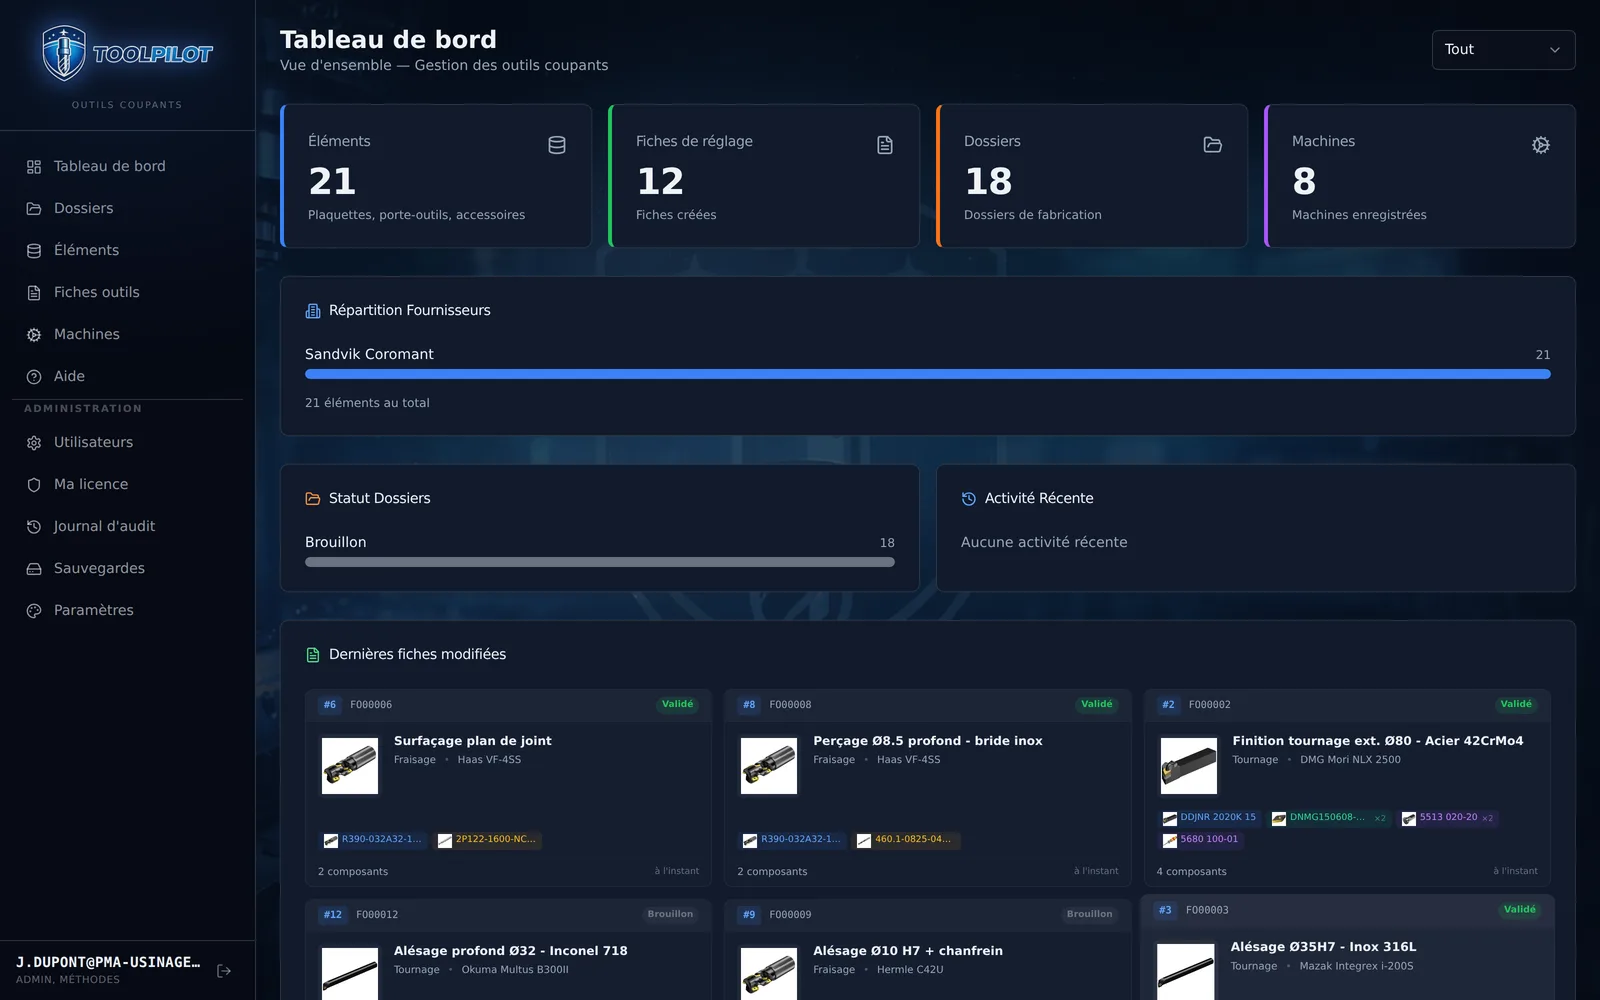The image size is (1600, 1000).
Task: Open Fiches outils in the sidebar
Action: [127, 292]
